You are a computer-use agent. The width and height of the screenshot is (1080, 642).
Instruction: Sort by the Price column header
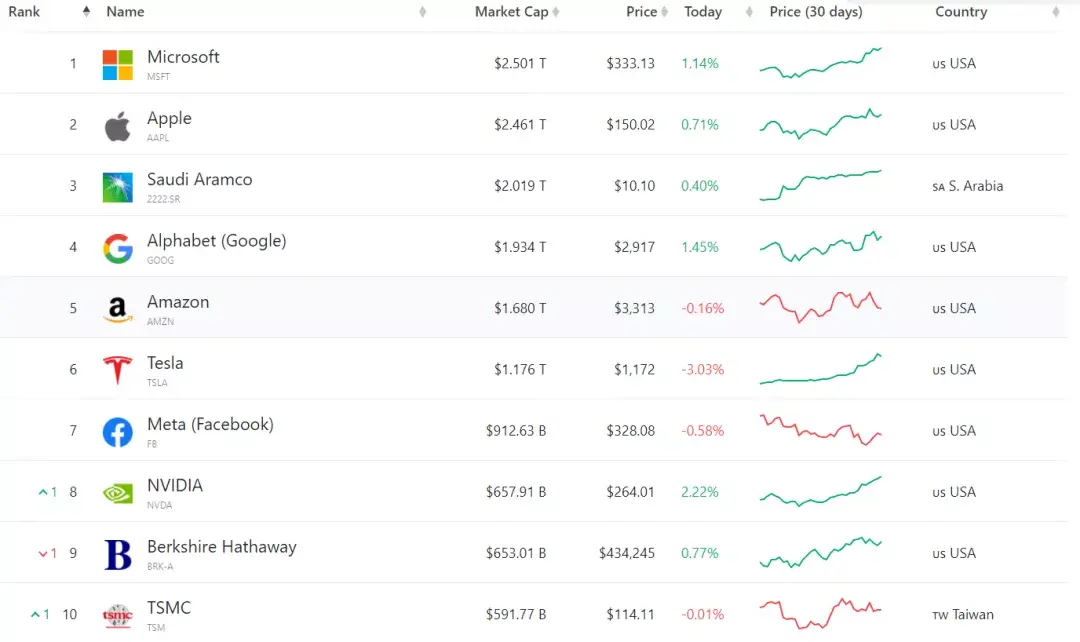641,12
